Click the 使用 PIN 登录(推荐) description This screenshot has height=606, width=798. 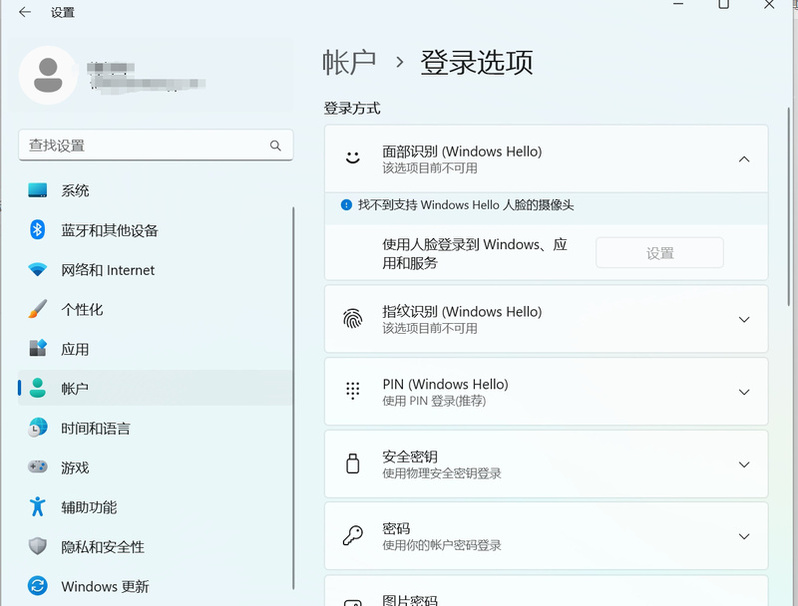point(434,401)
